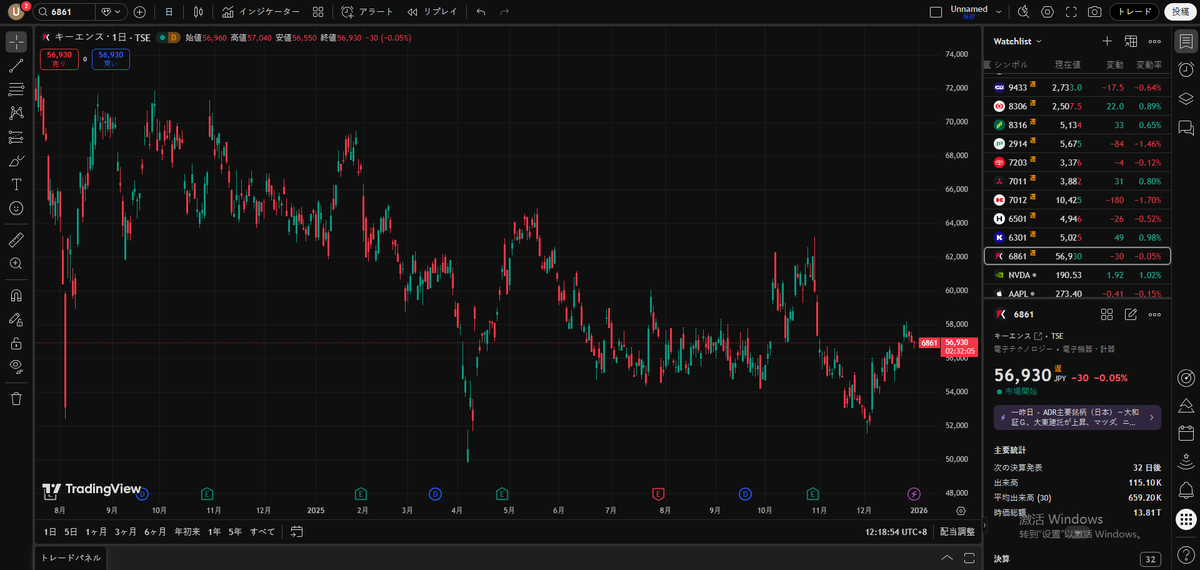
Task: Select the 7203 row in watchlist
Action: (x=1076, y=162)
